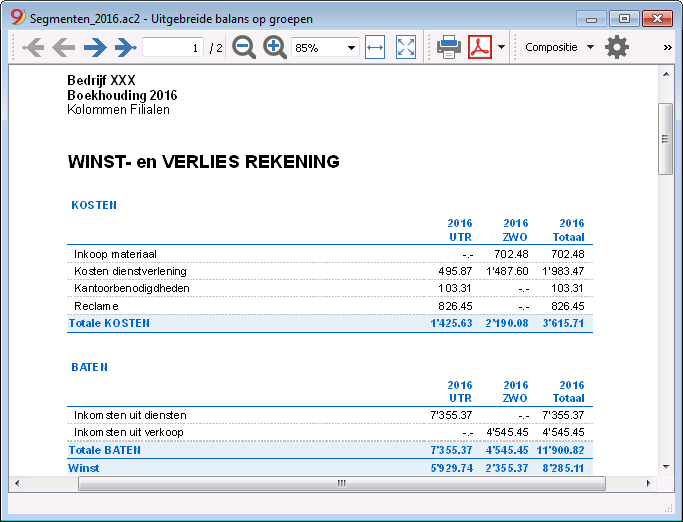Click the application logo in title bar
Viewport: 683px width, 522px height.
point(18,17)
